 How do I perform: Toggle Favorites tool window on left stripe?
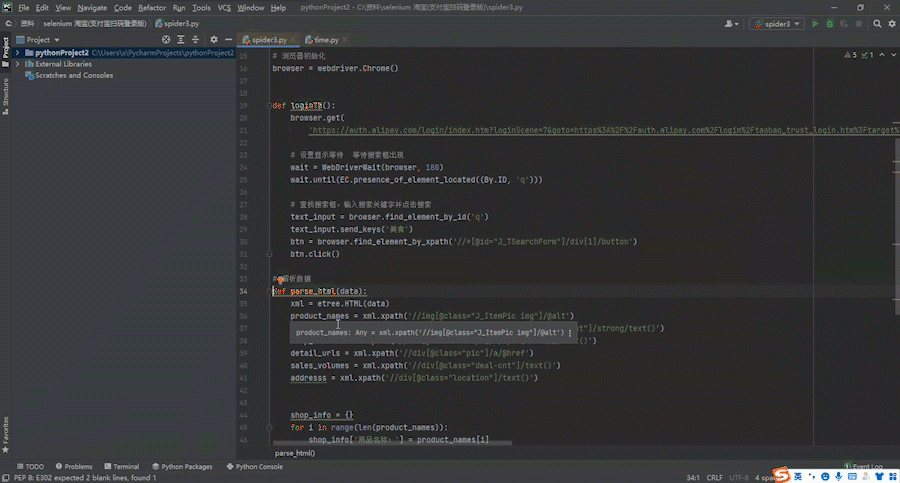point(5,435)
